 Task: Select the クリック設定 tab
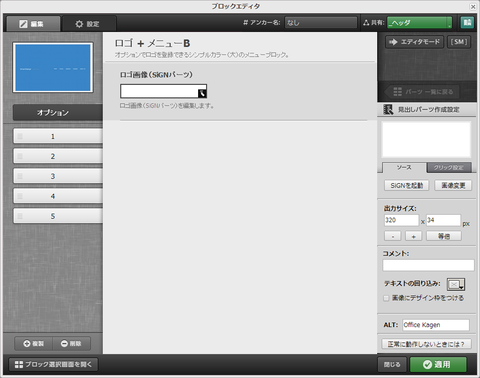(449, 168)
